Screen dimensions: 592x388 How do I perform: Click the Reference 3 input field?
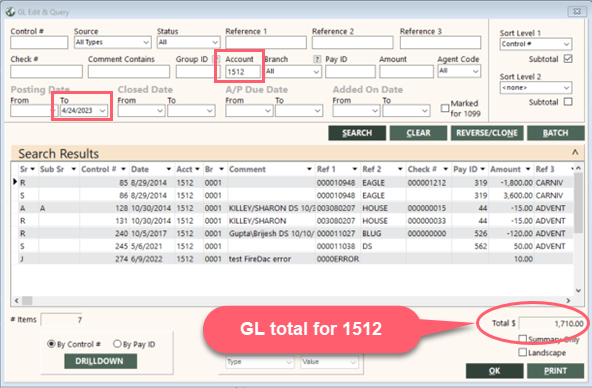[440, 43]
